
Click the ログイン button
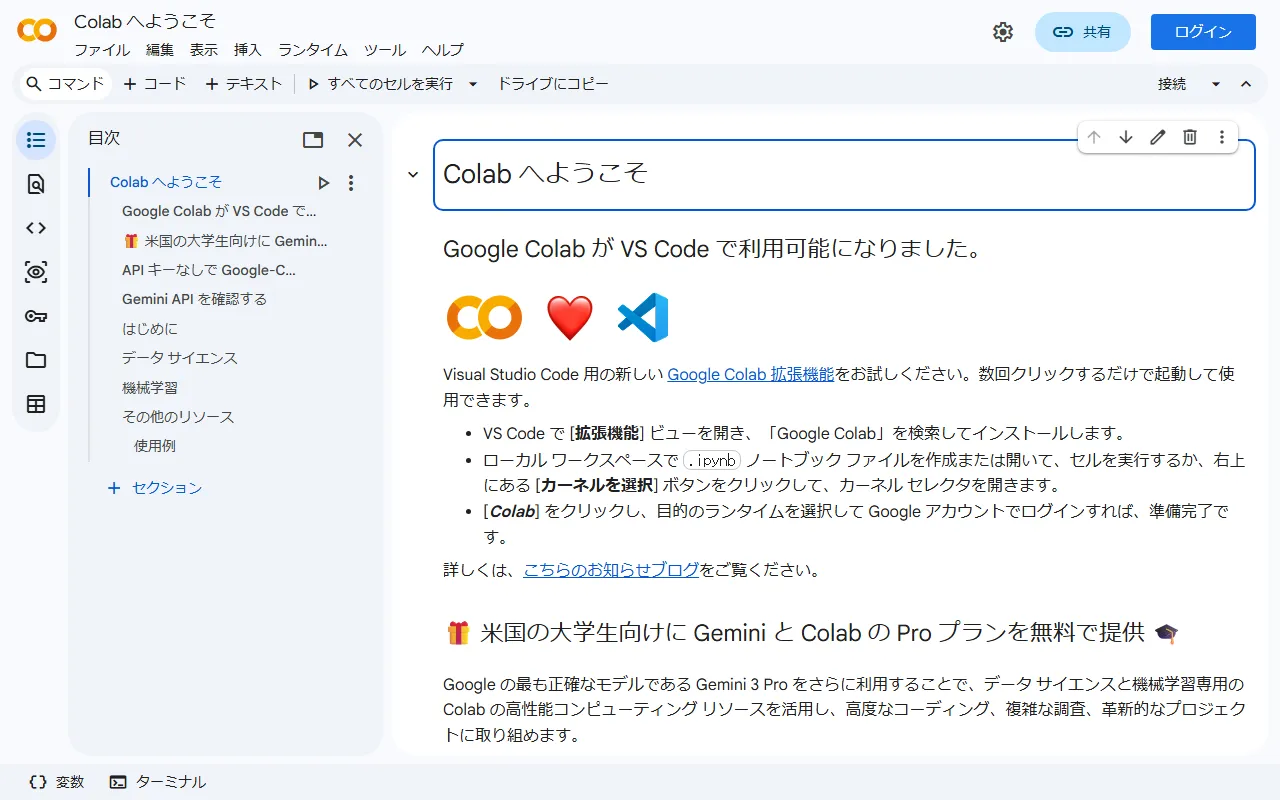[1203, 32]
